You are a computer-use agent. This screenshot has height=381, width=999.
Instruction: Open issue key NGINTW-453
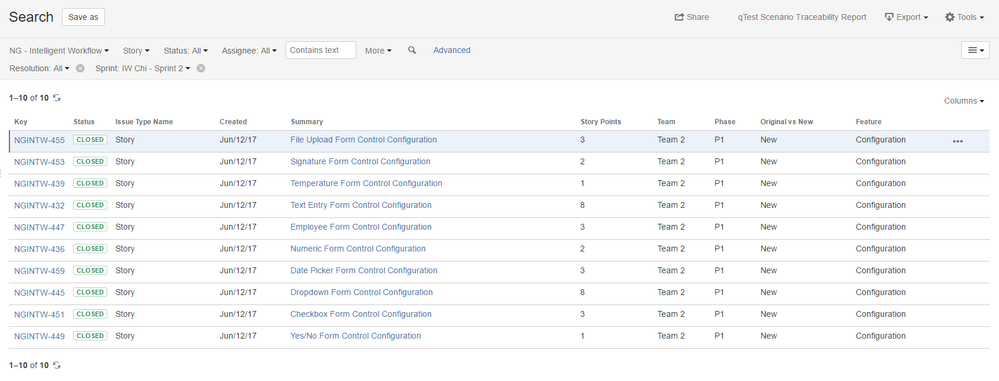tap(40, 162)
